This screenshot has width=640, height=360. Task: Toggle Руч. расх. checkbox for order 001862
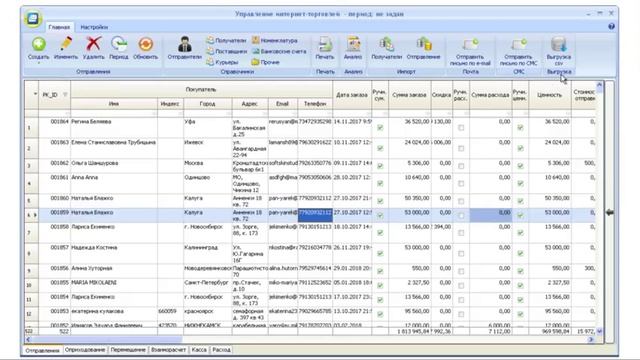pyautogui.click(x=461, y=166)
